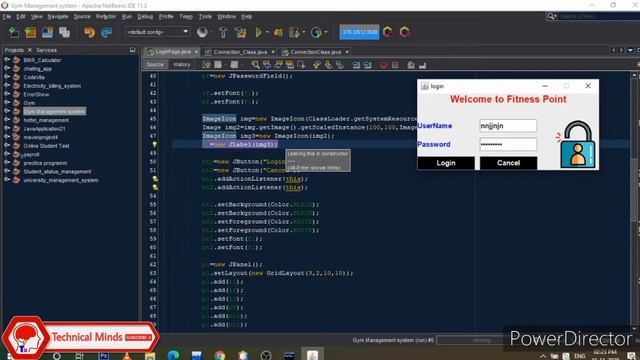This screenshot has width=640, height=360.
Task: Switch to the Services panel tab
Action: [47, 50]
